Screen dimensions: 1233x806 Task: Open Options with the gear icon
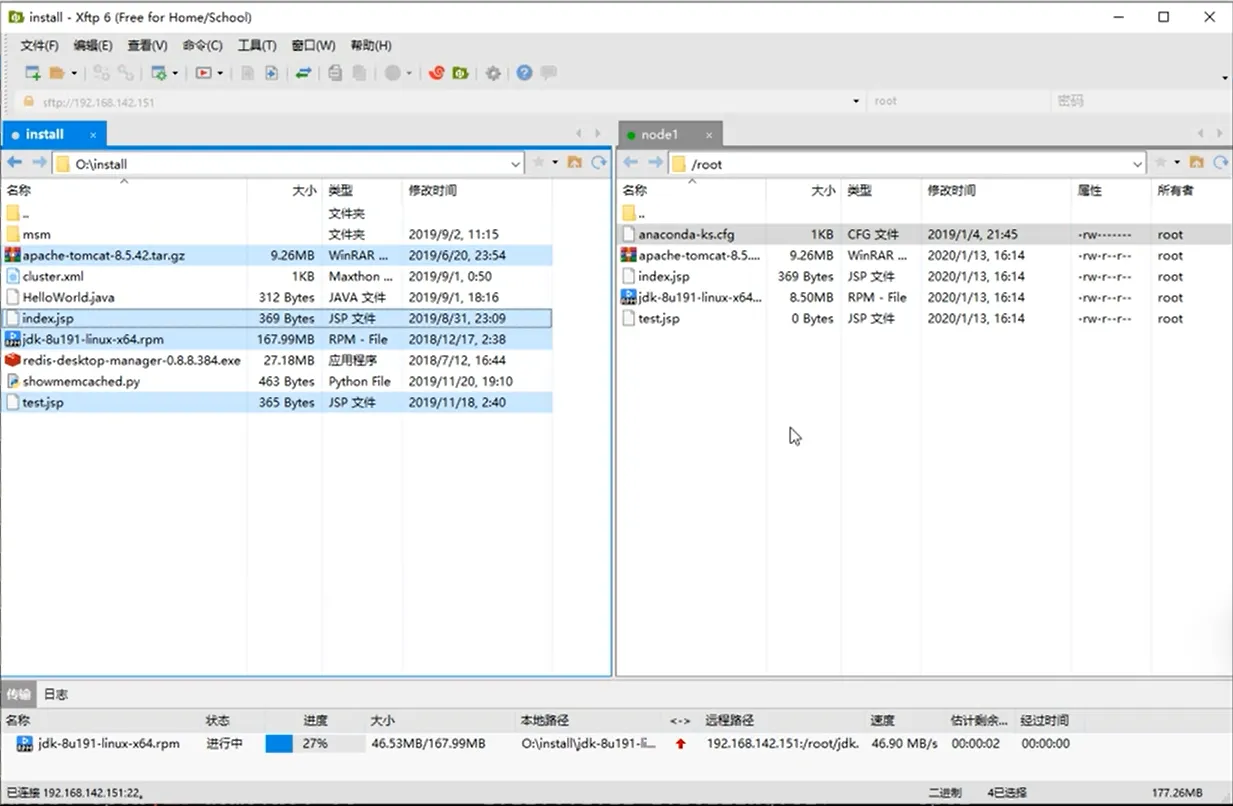(493, 73)
